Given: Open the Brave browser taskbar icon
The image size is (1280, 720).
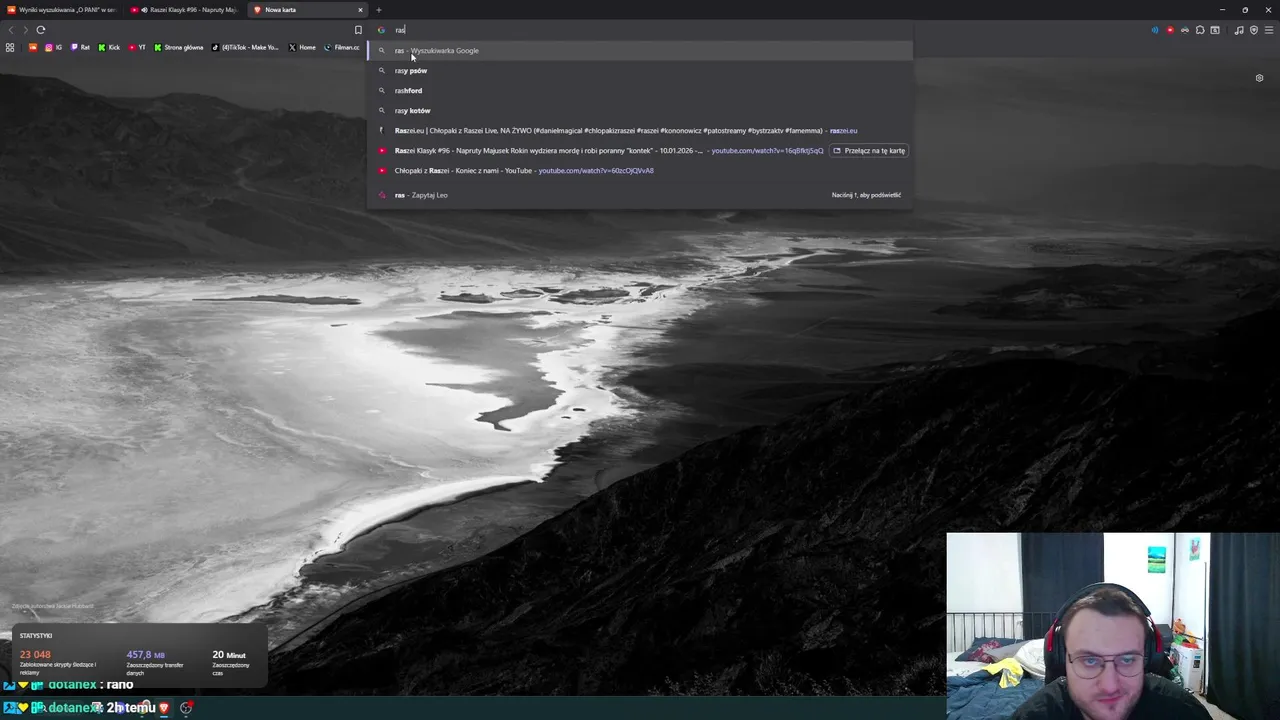Looking at the screenshot, I should pyautogui.click(x=164, y=708).
